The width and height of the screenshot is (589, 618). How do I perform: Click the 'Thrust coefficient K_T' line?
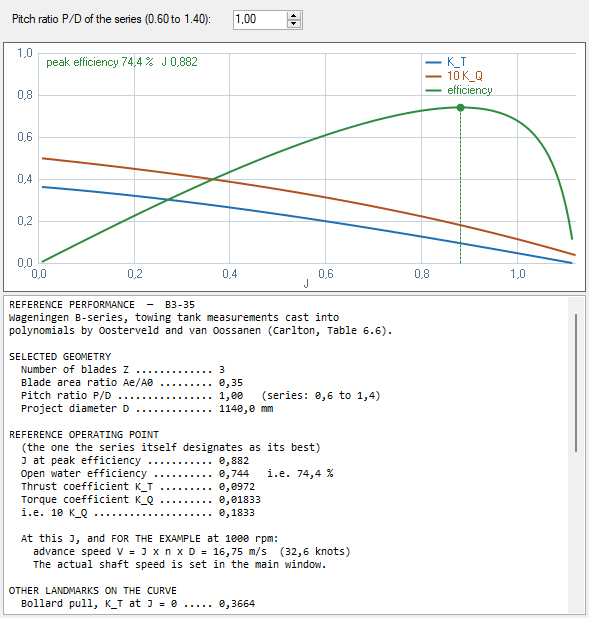[x=138, y=487]
